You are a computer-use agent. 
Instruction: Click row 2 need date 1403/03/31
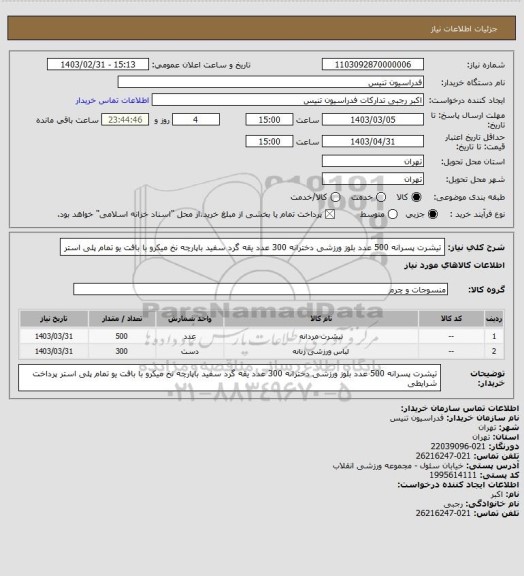(x=54, y=352)
